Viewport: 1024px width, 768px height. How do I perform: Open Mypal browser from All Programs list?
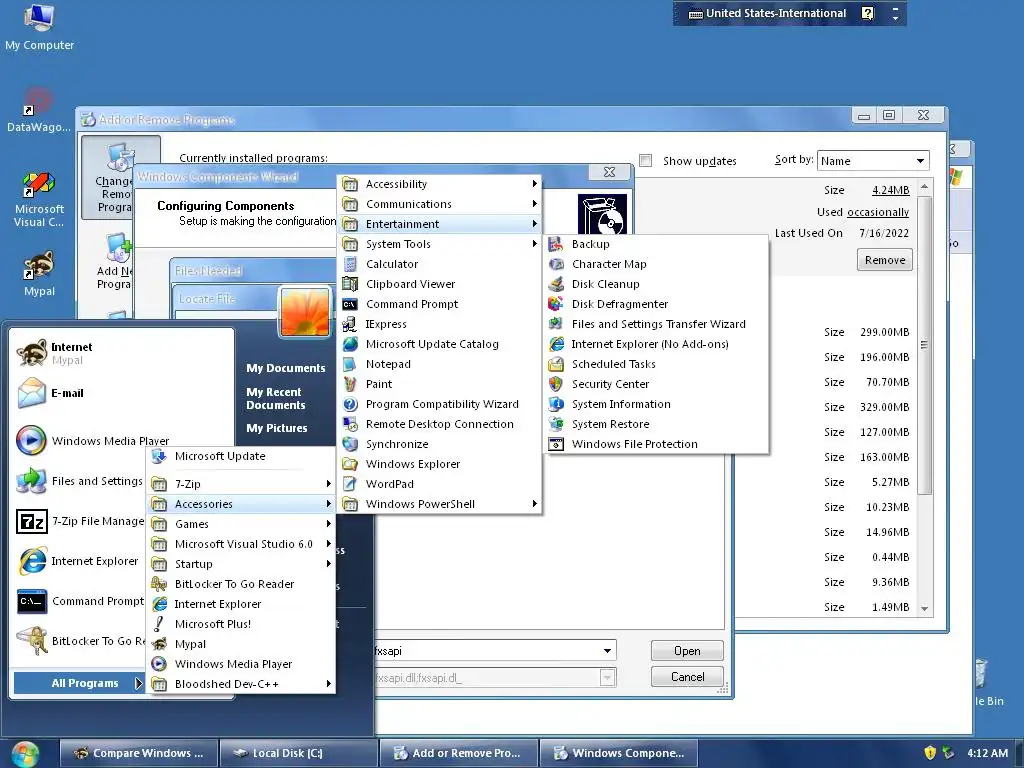pos(241,644)
